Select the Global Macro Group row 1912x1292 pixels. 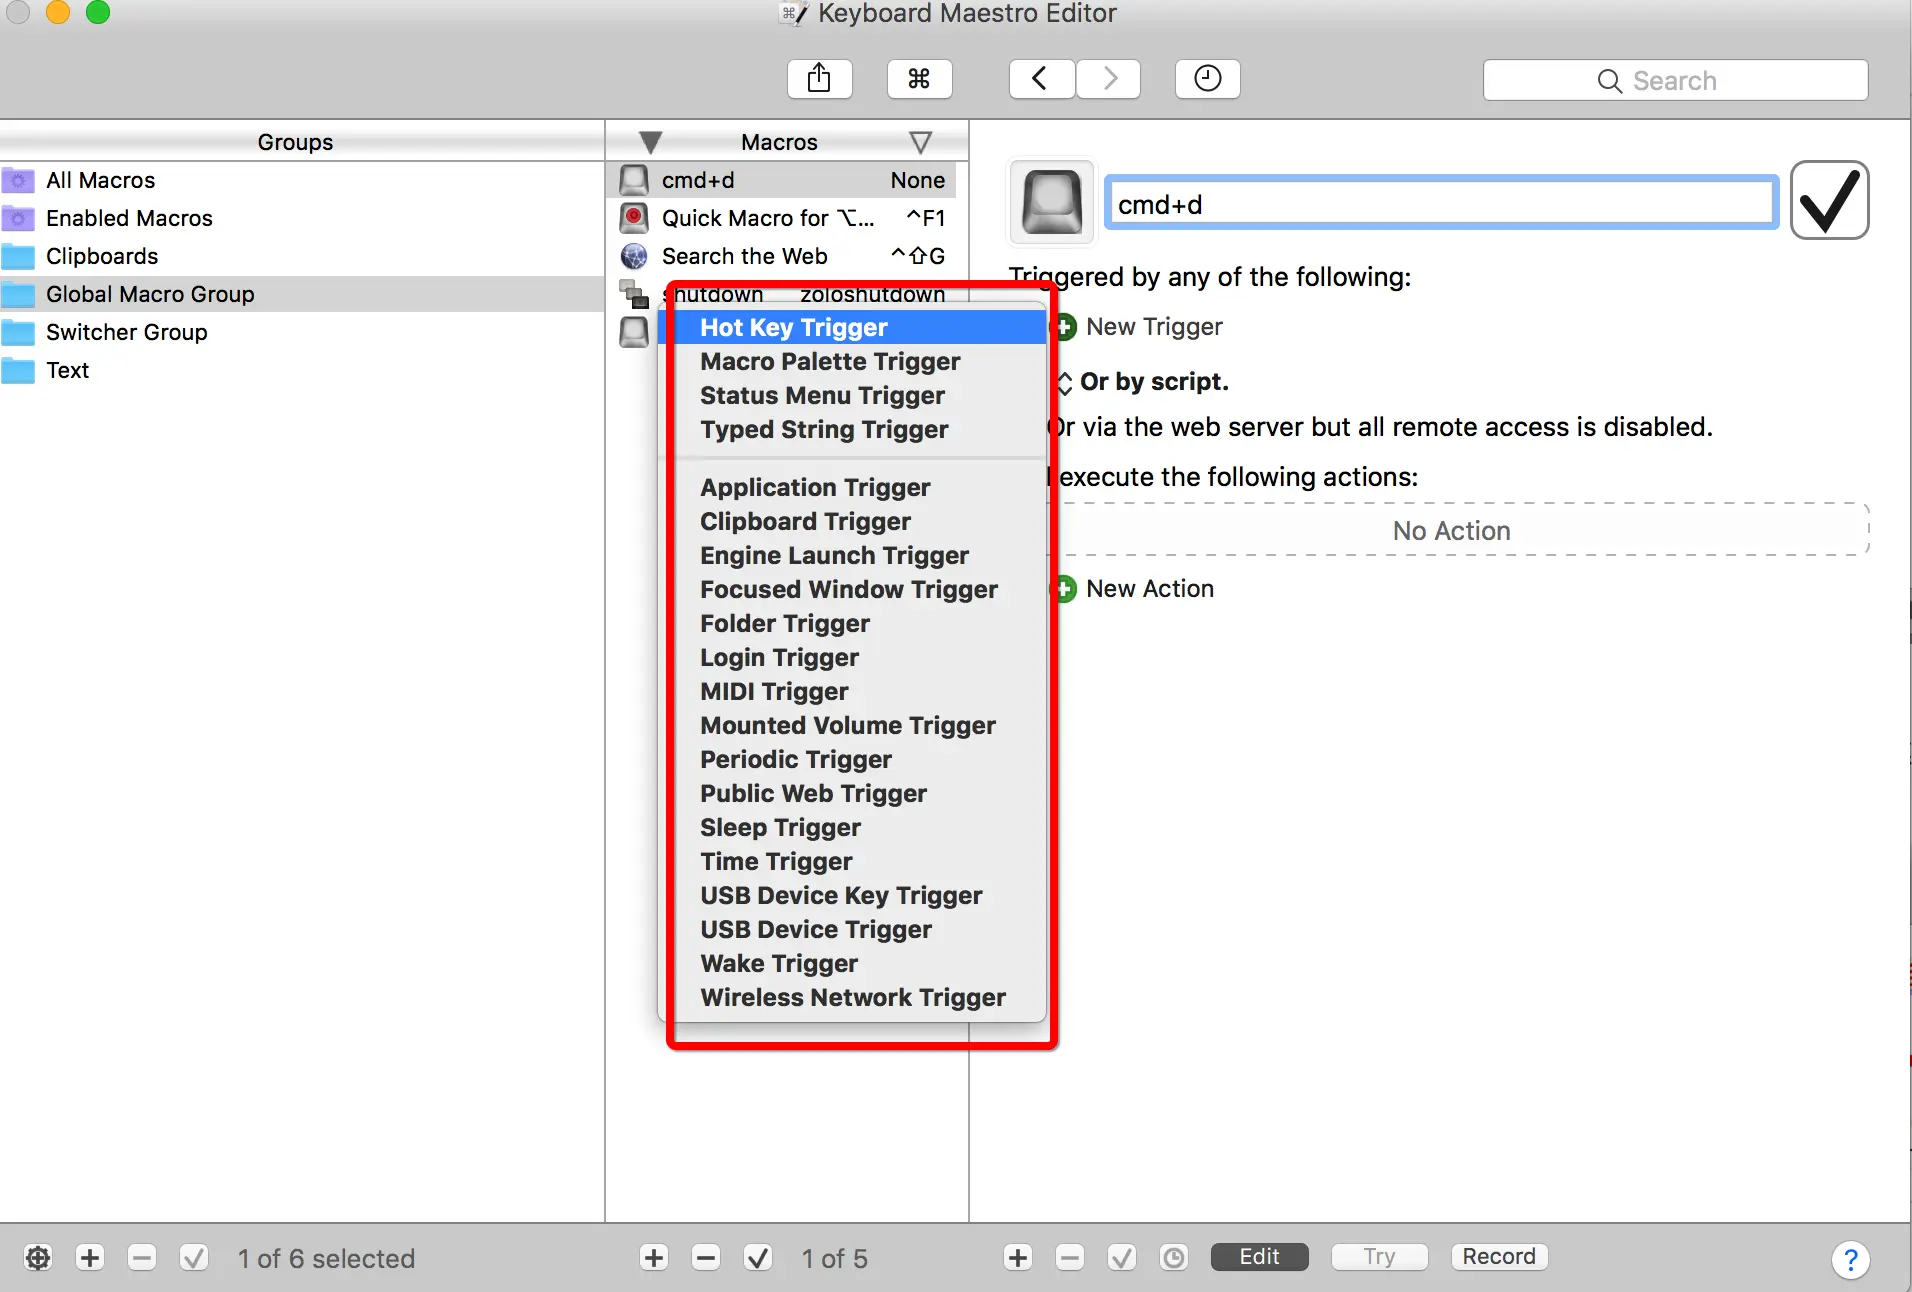(x=301, y=294)
